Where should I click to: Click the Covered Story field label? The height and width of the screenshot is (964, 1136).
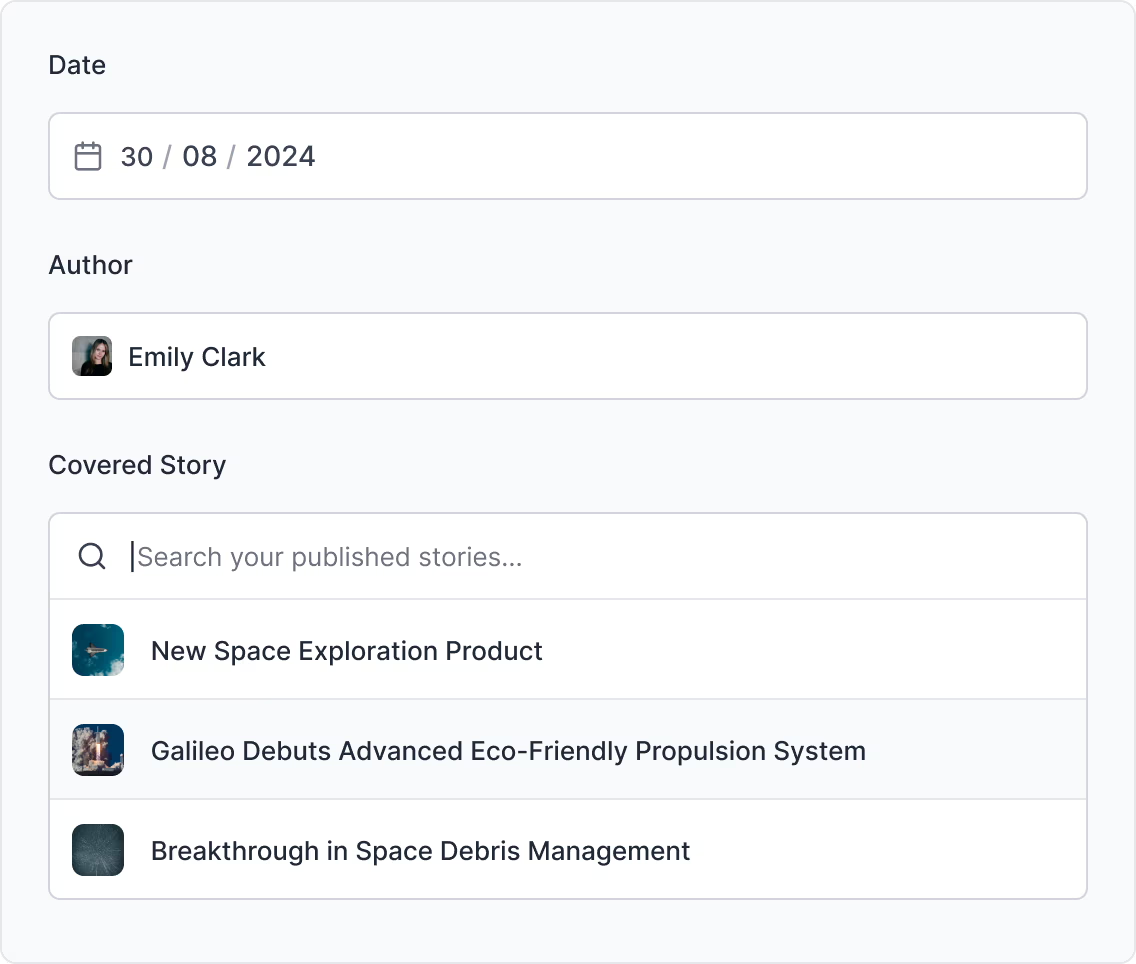click(137, 465)
